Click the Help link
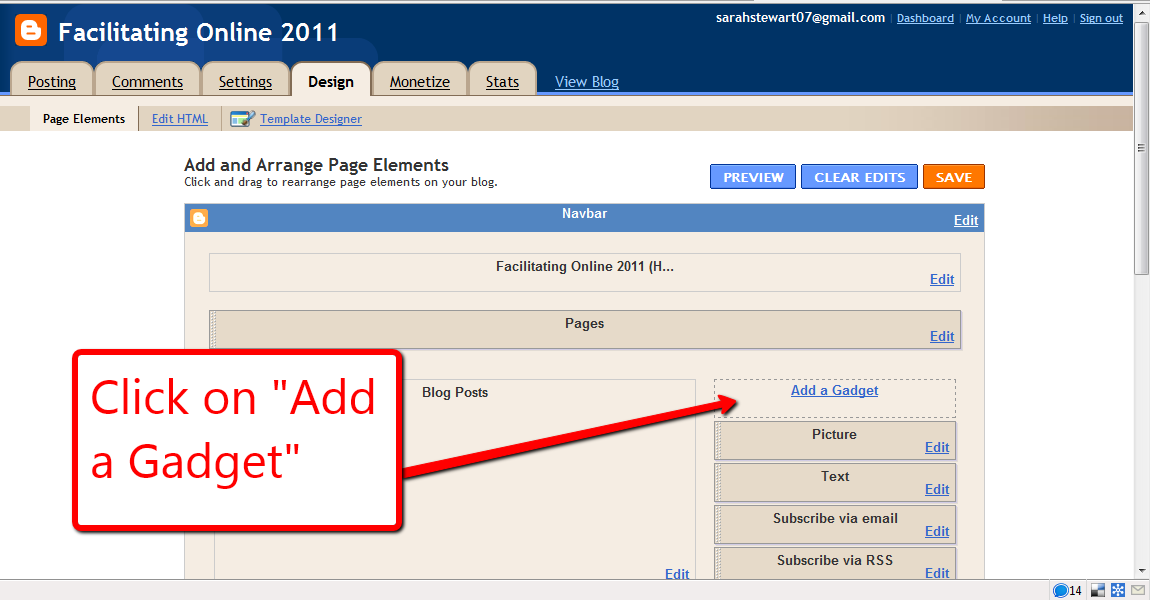Screen dimensions: 1150x601 click(x=1055, y=18)
